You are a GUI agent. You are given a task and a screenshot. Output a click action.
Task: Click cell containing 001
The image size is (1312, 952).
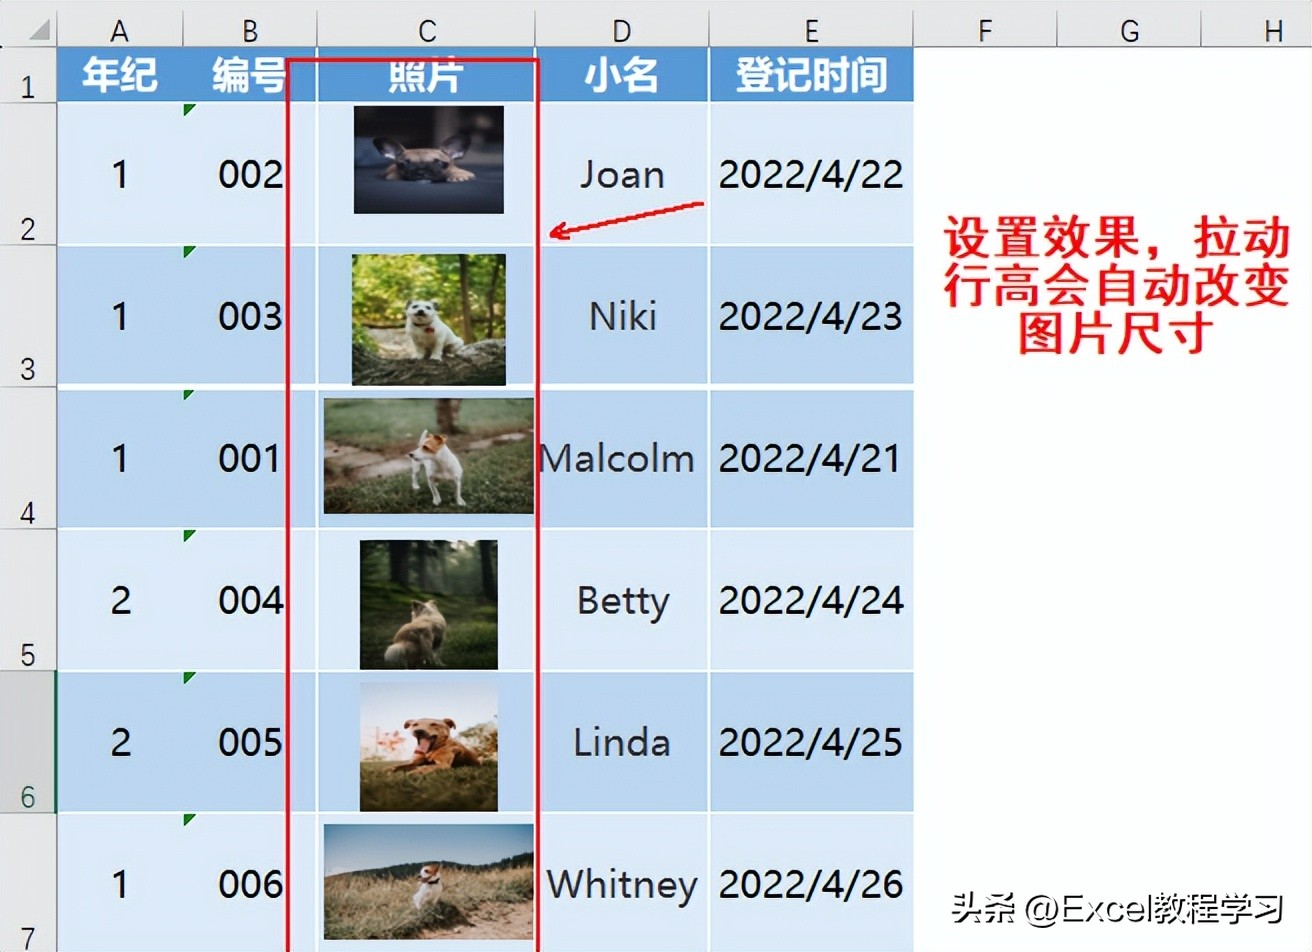tap(250, 458)
